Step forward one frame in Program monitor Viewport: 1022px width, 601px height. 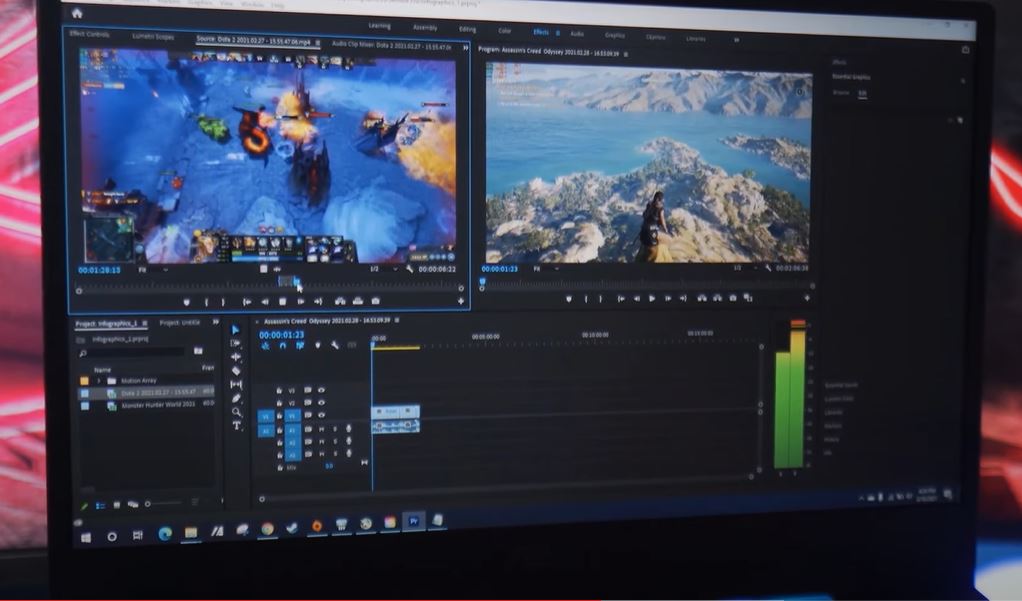tap(667, 299)
